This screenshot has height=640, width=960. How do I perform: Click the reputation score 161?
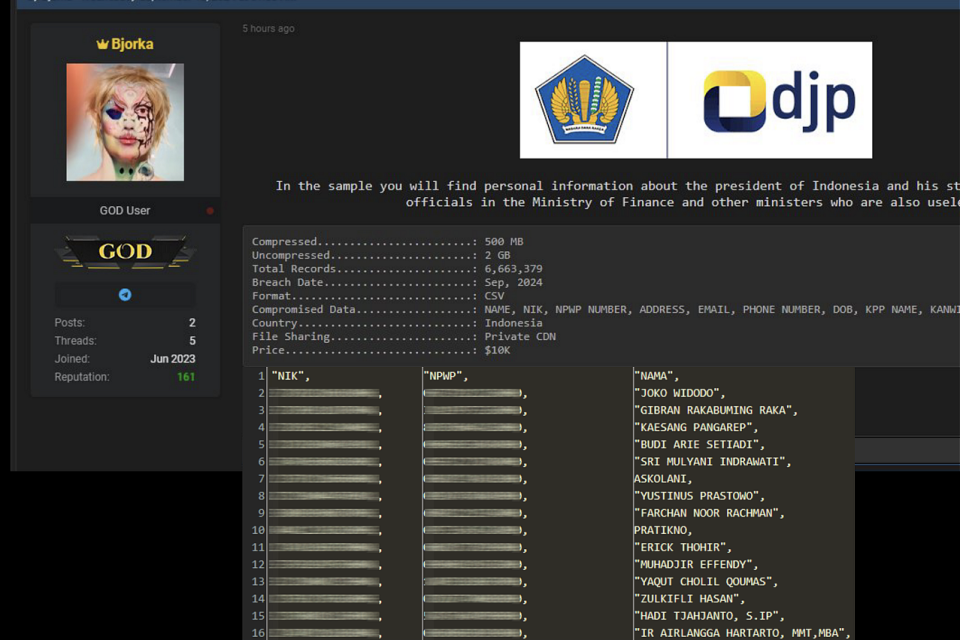tap(186, 377)
